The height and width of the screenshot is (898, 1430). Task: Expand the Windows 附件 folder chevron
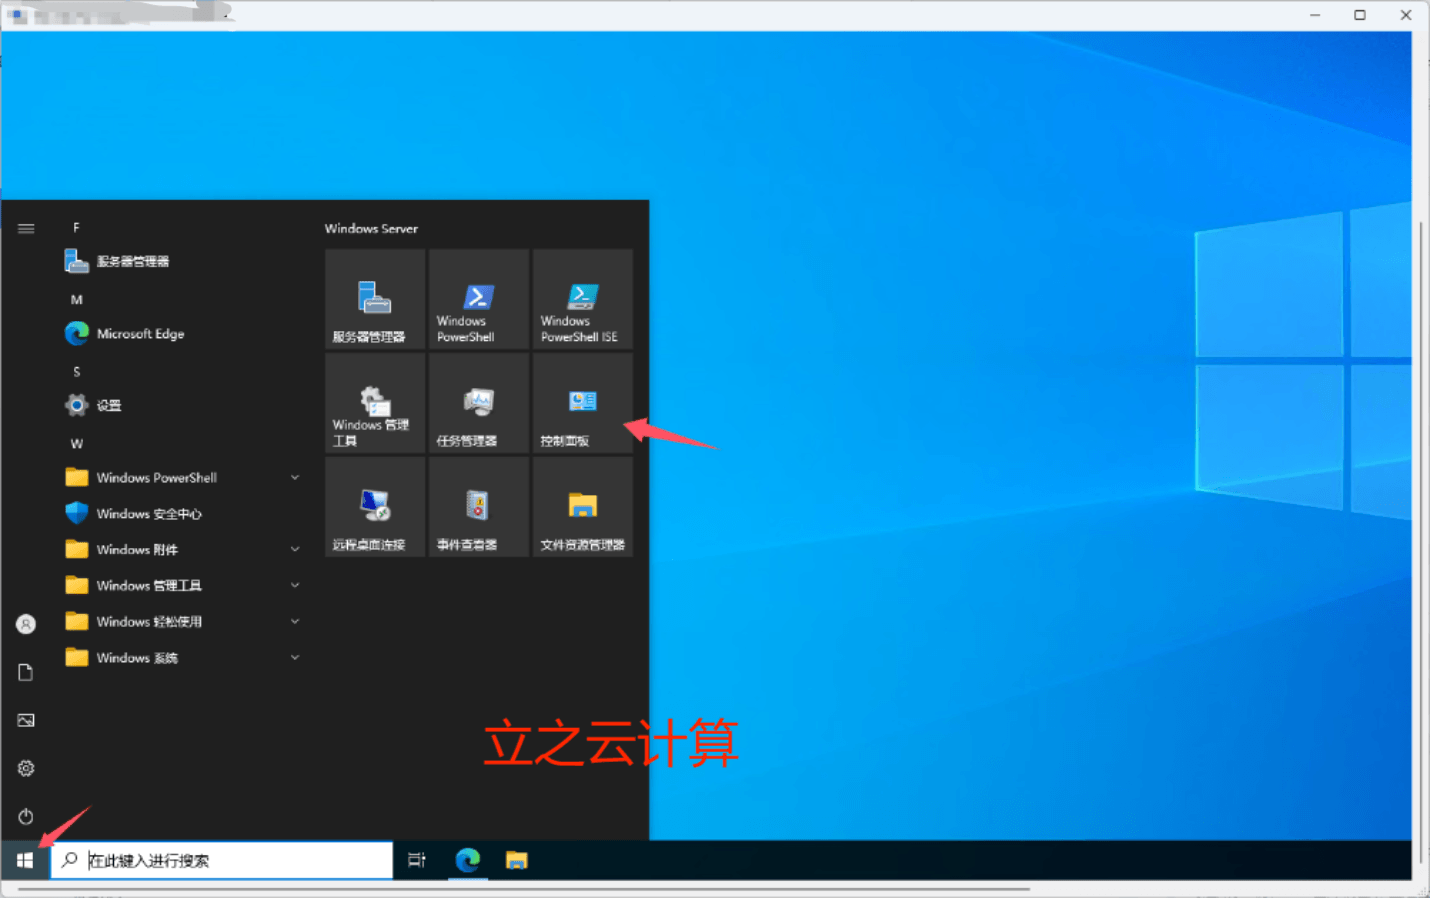[x=295, y=550]
